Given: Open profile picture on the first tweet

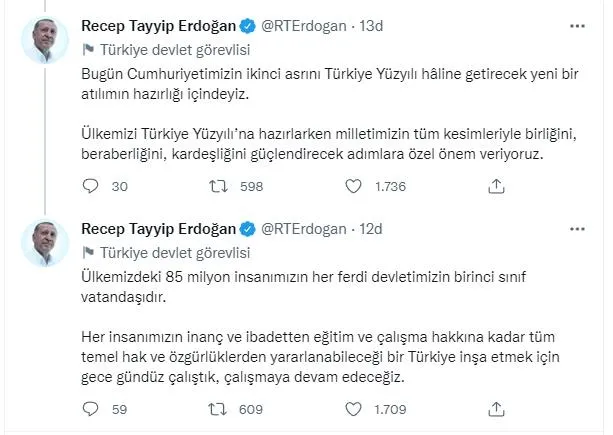Looking at the screenshot, I should 44,41.
